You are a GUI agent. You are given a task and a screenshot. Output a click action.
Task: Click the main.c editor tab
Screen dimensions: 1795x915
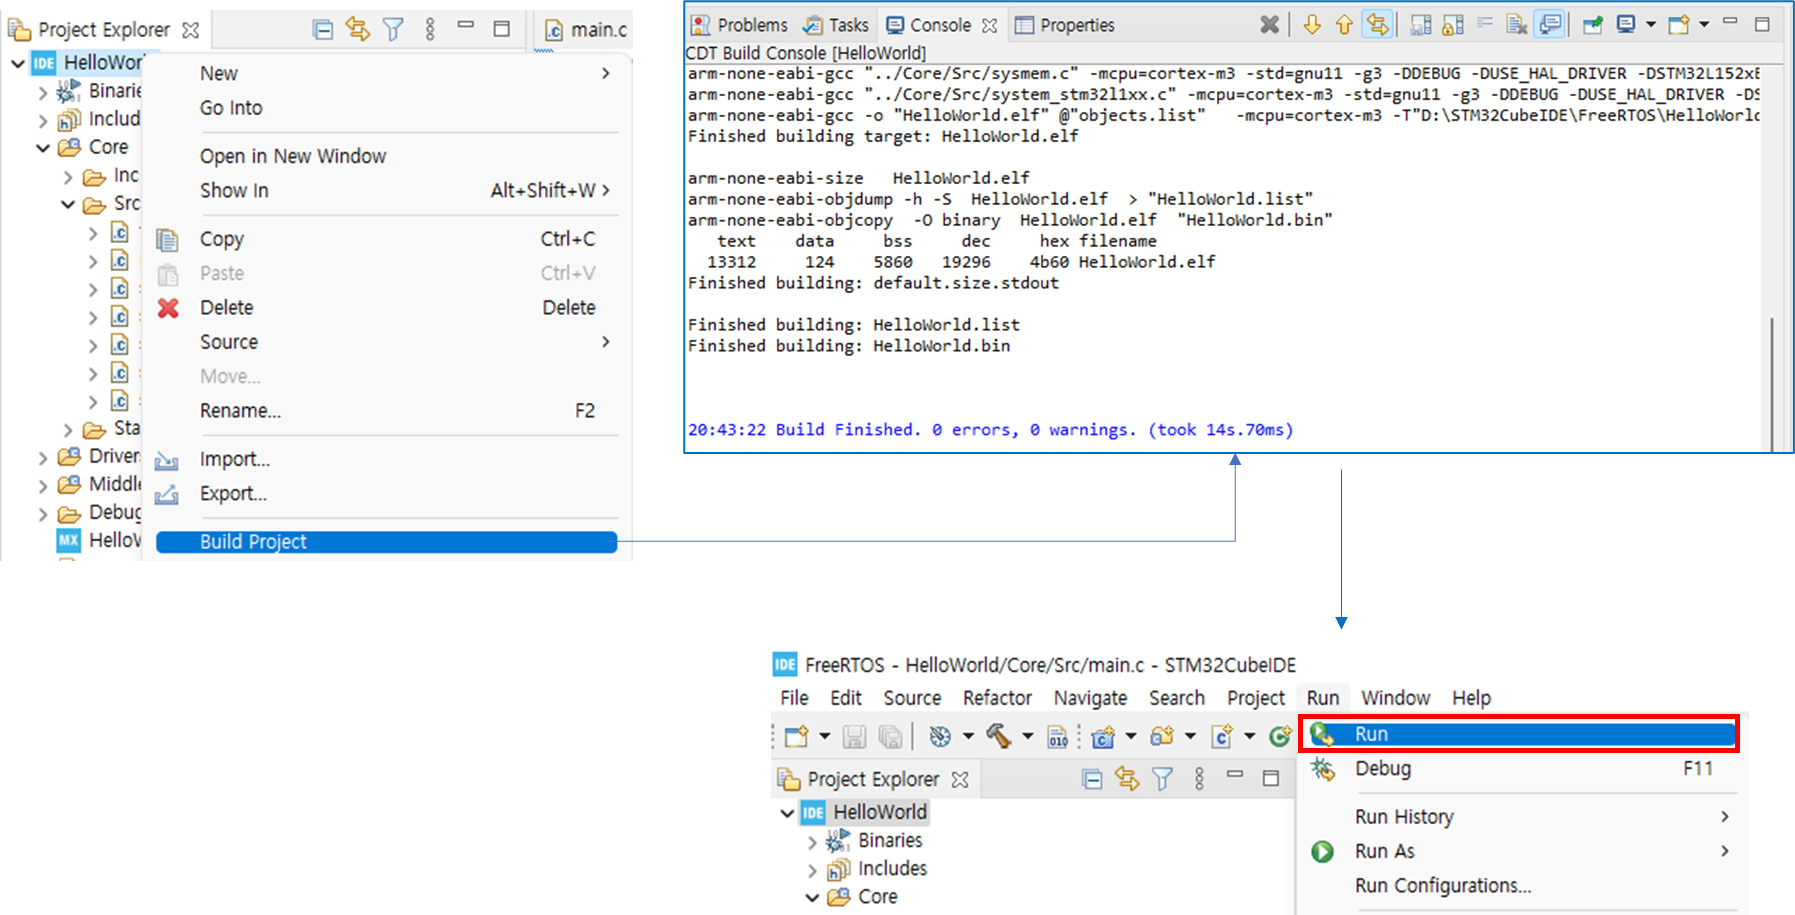pos(586,30)
